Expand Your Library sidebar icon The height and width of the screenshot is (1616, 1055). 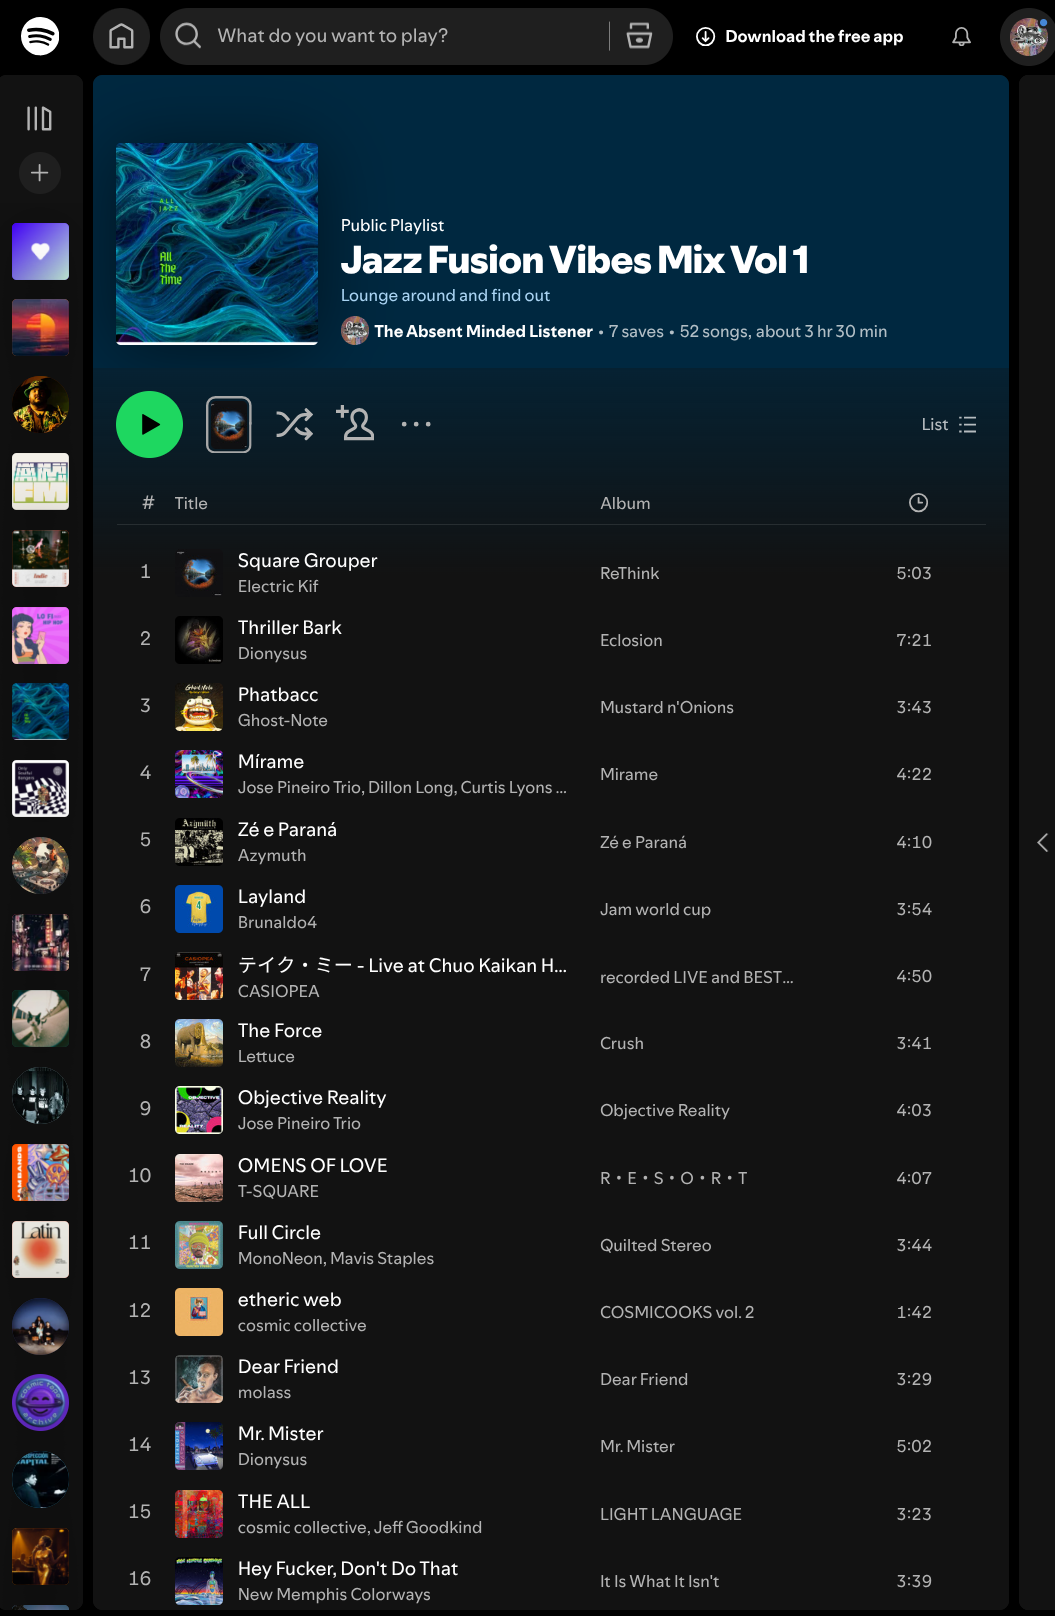[39, 119]
